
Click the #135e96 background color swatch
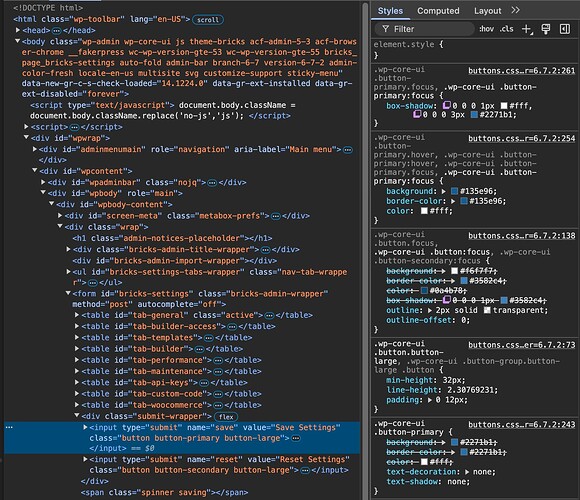click(455, 191)
